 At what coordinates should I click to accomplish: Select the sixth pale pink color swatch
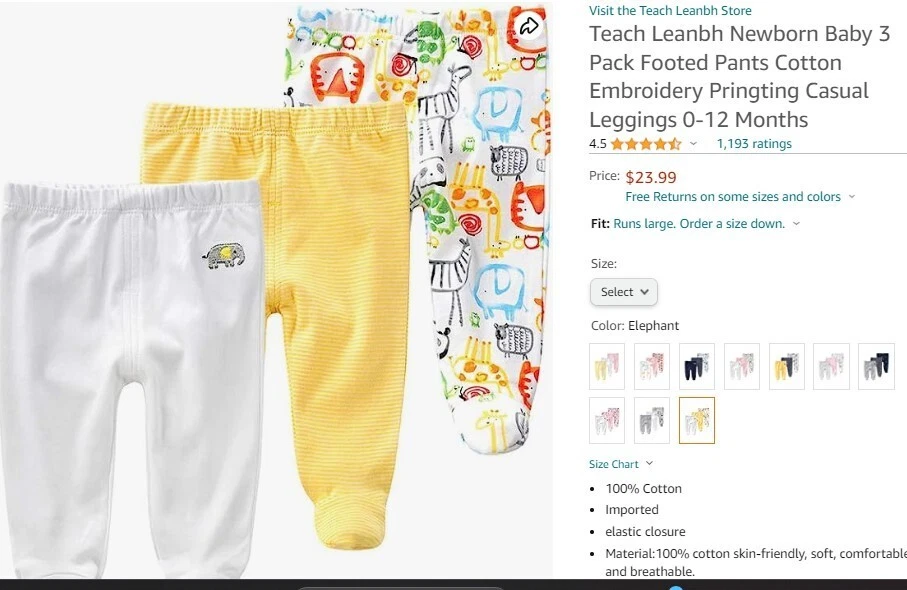click(831, 366)
